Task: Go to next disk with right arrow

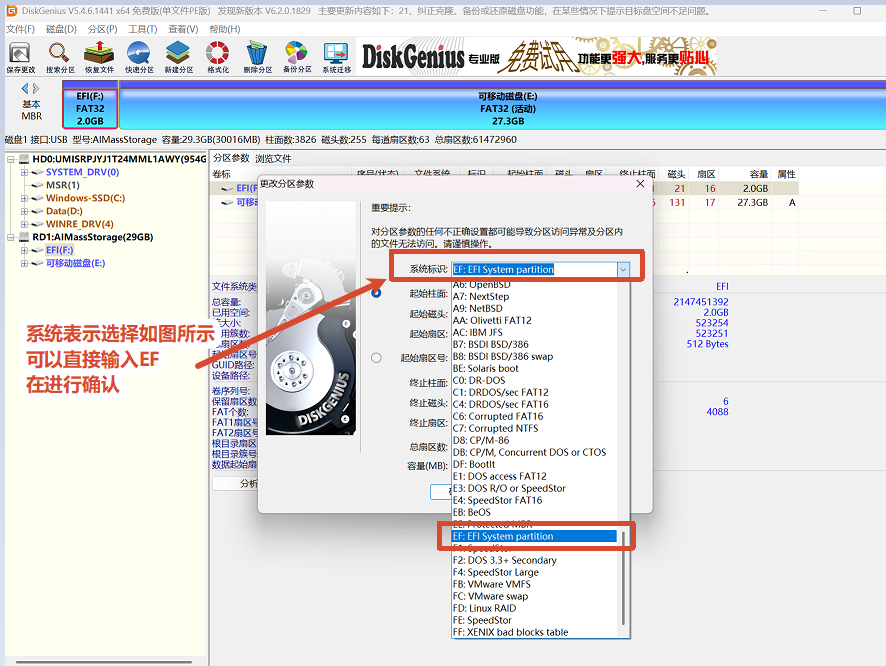Action: (36, 88)
